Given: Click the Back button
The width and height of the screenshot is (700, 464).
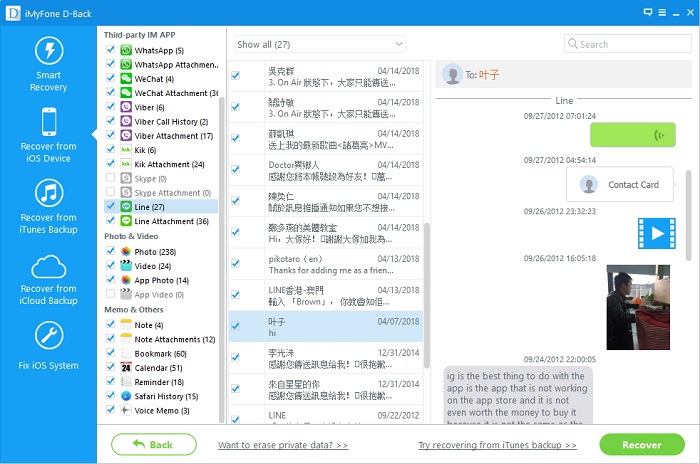Looking at the screenshot, I should point(154,444).
